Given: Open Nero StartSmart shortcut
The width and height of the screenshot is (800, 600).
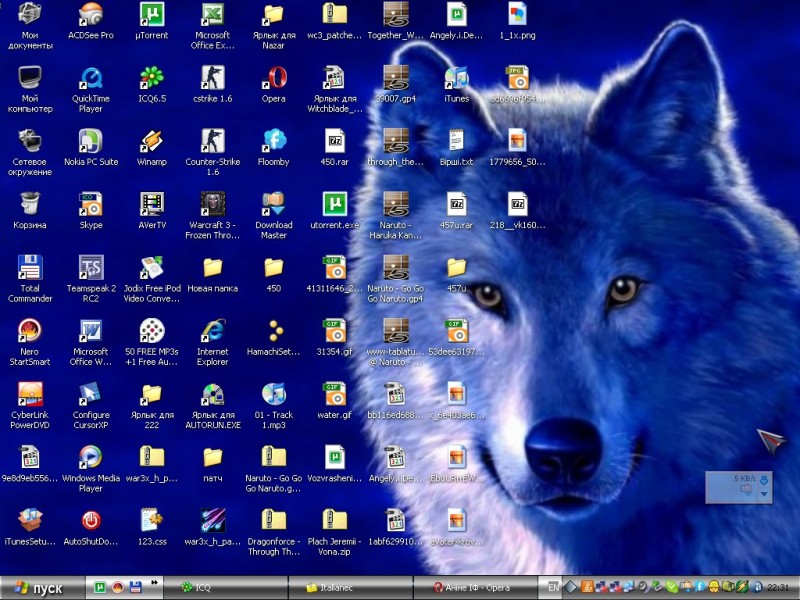Looking at the screenshot, I should [30, 331].
